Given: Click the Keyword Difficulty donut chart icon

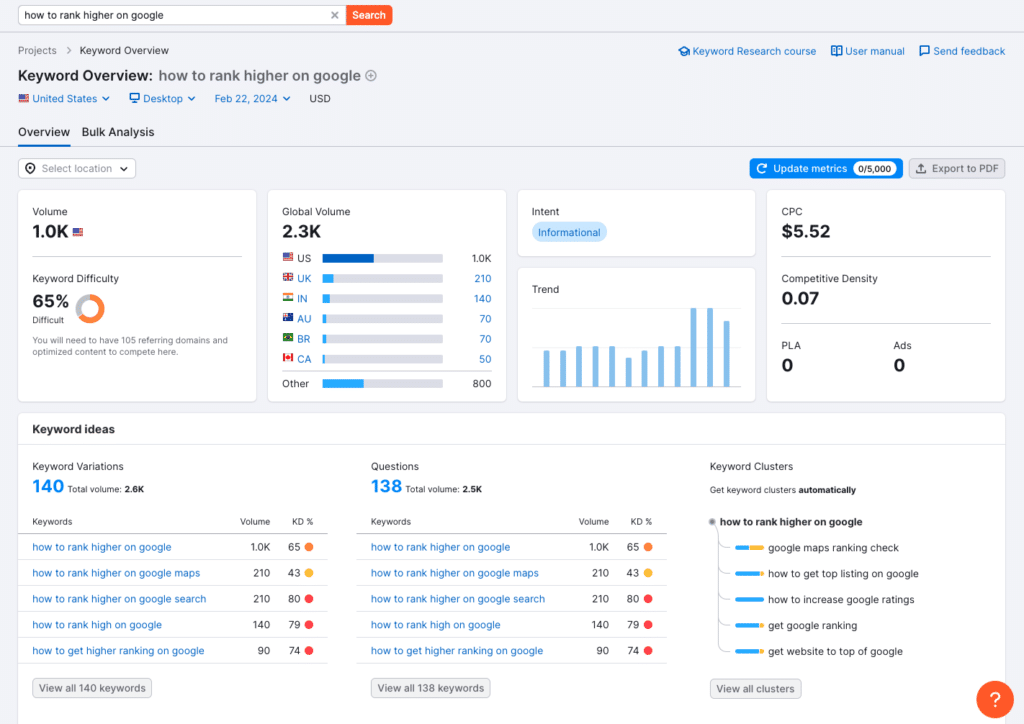Looking at the screenshot, I should coord(90,308).
